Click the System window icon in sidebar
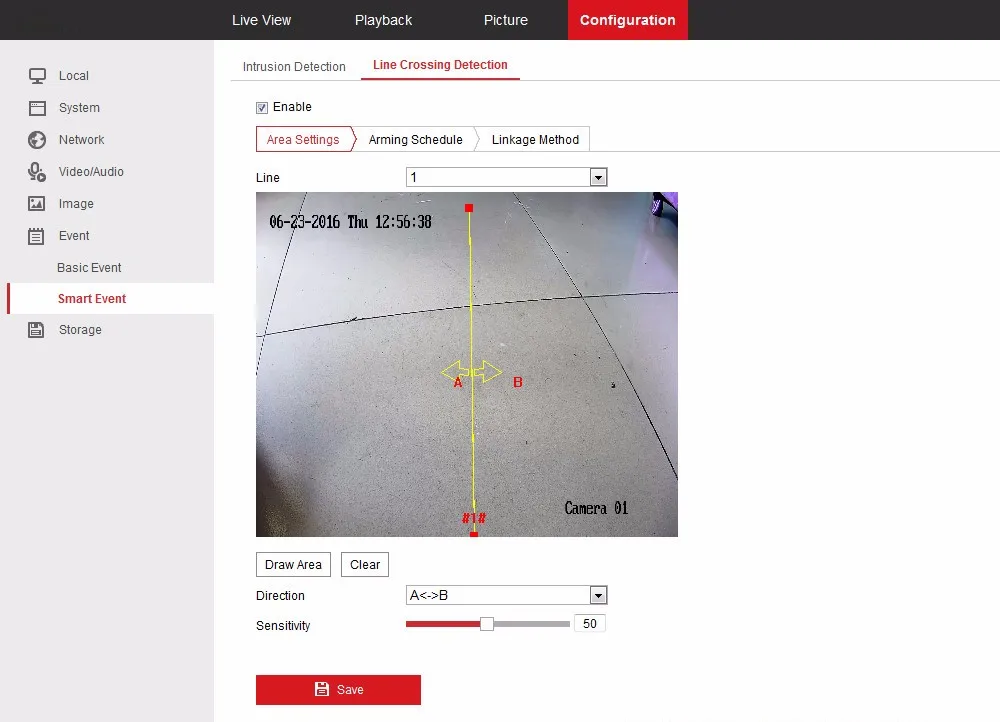 [x=37, y=108]
